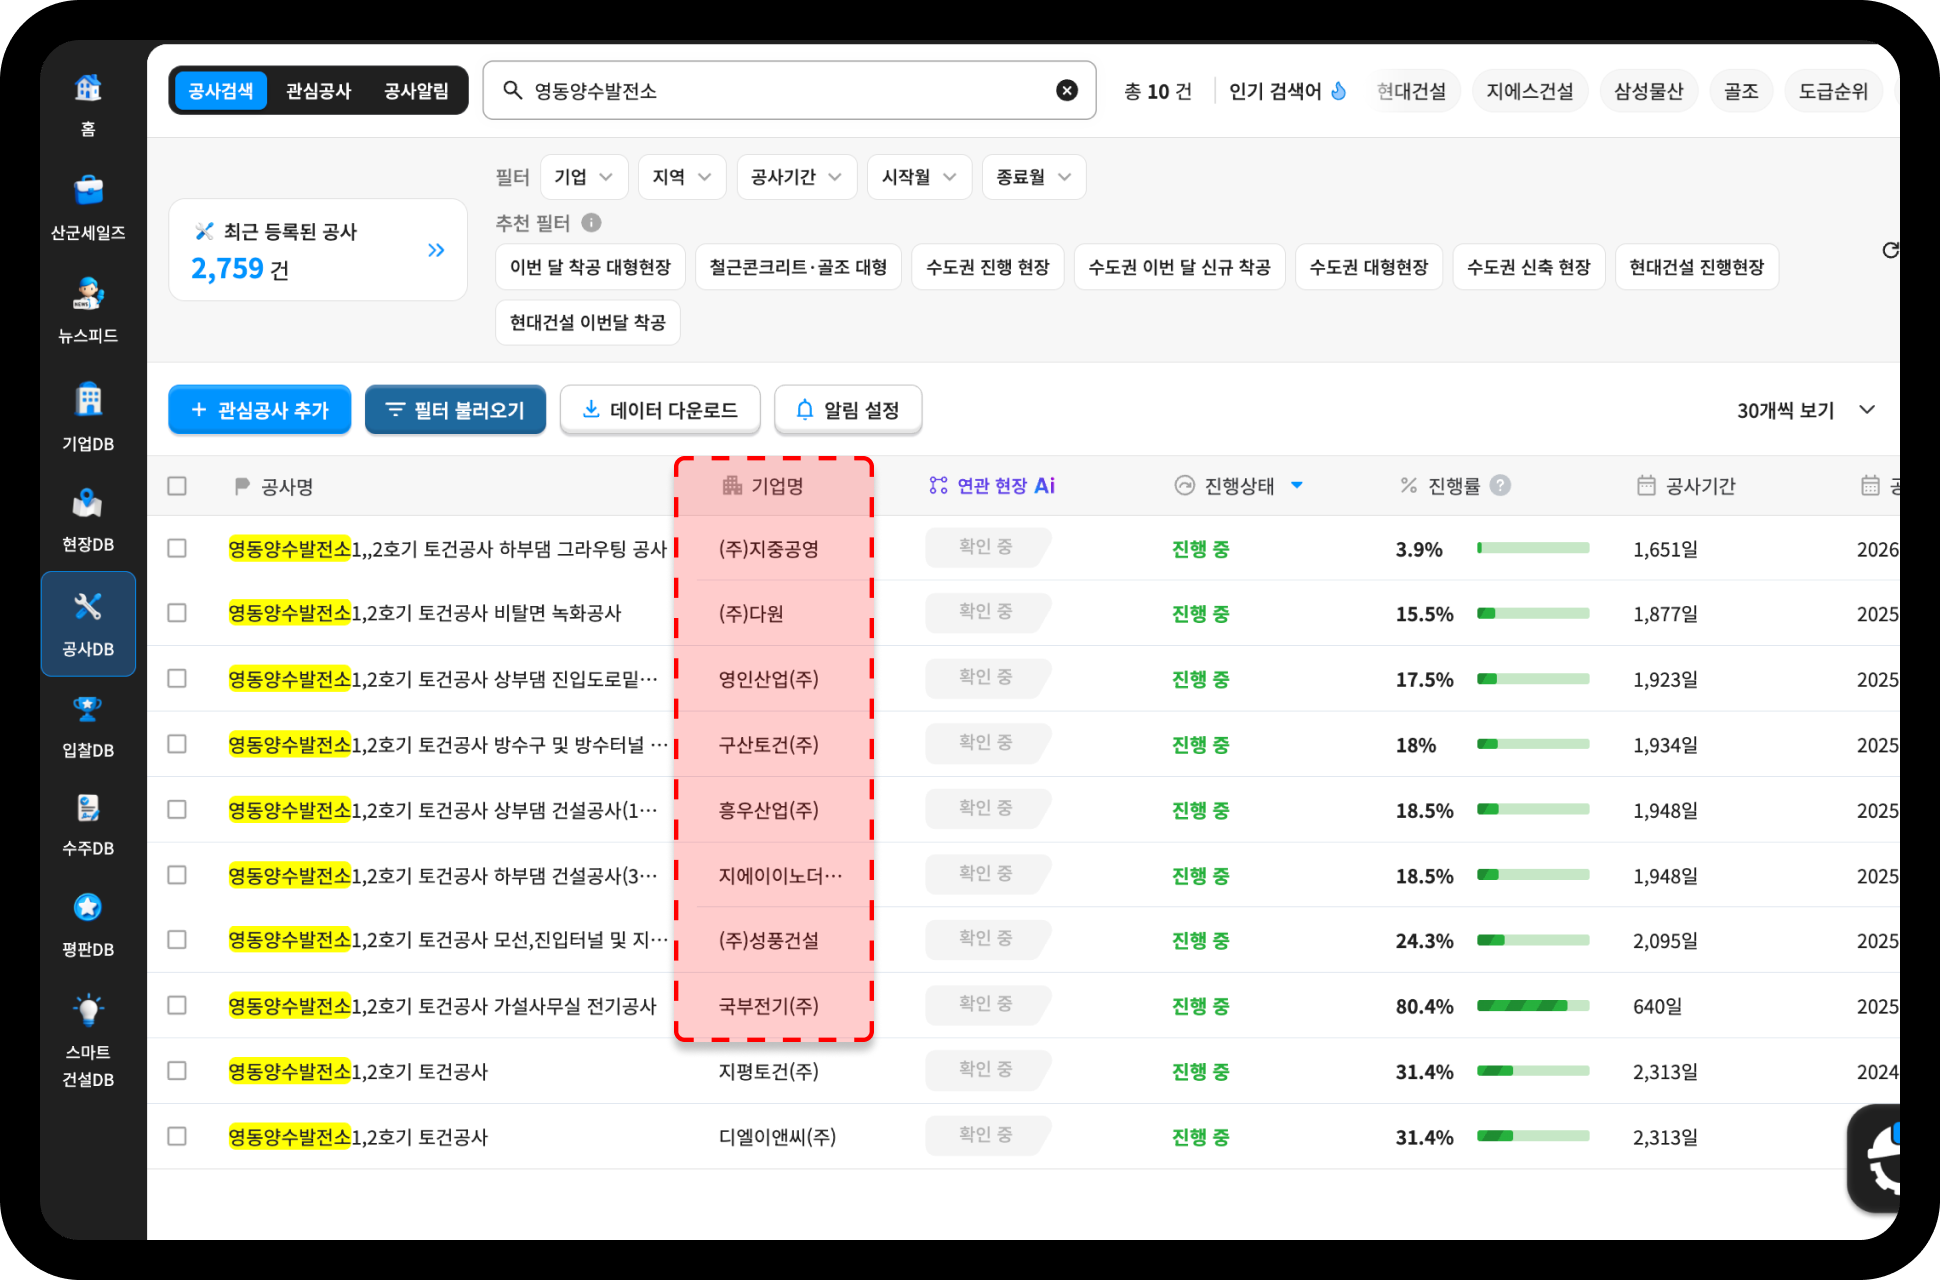The height and width of the screenshot is (1280, 1940).
Task: Click the building icon beside 기업명 header
Action: point(732,486)
